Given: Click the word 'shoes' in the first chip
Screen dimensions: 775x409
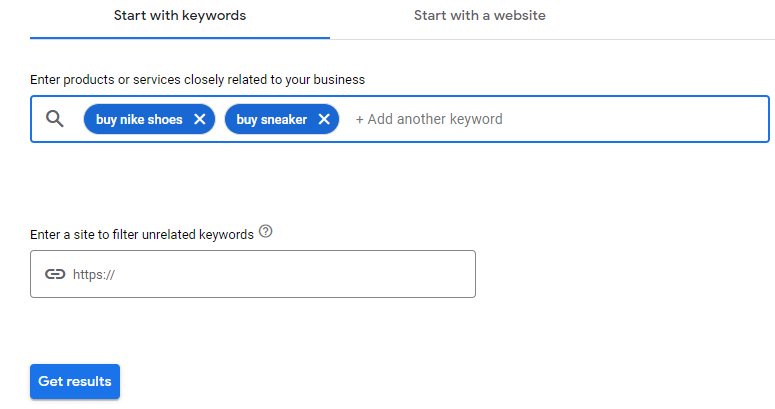Looking at the screenshot, I should [166, 119].
